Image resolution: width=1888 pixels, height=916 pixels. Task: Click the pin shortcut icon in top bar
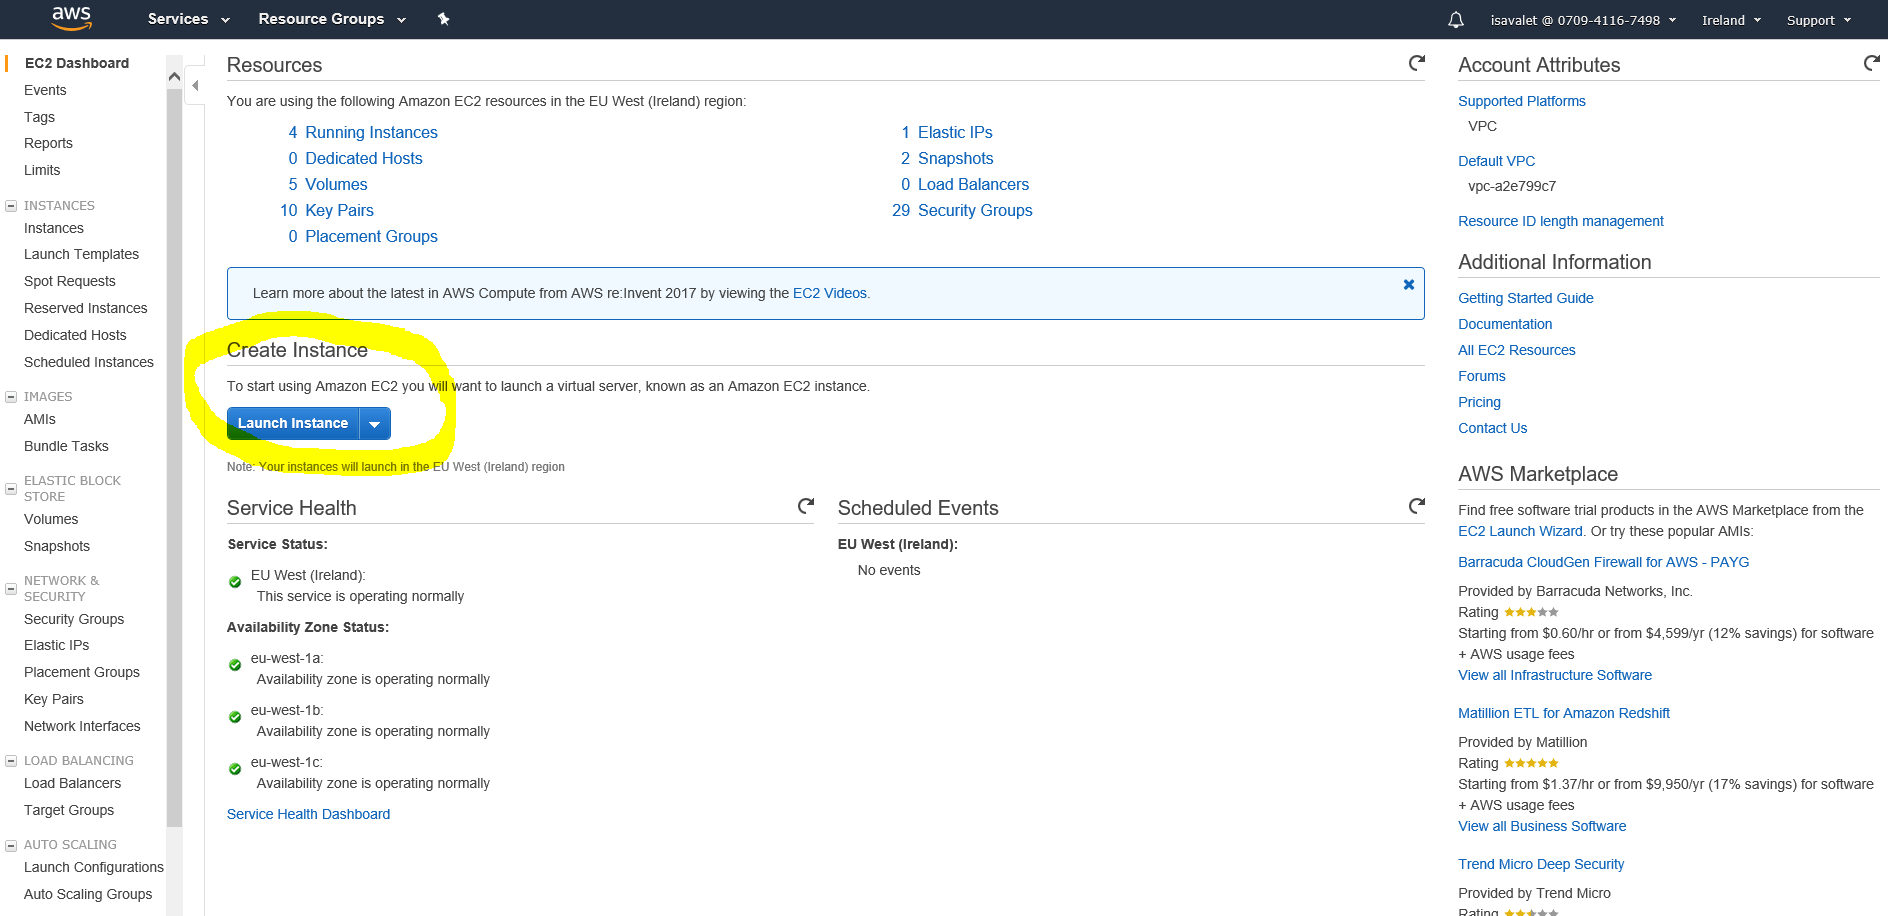(444, 19)
